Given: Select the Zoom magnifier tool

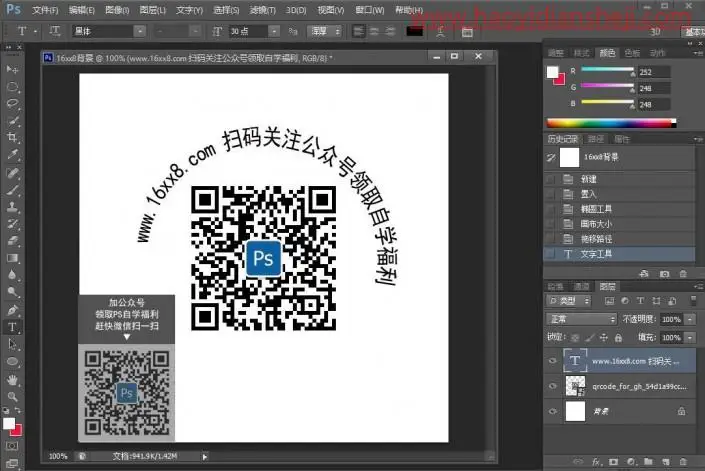Looking at the screenshot, I should point(12,396).
